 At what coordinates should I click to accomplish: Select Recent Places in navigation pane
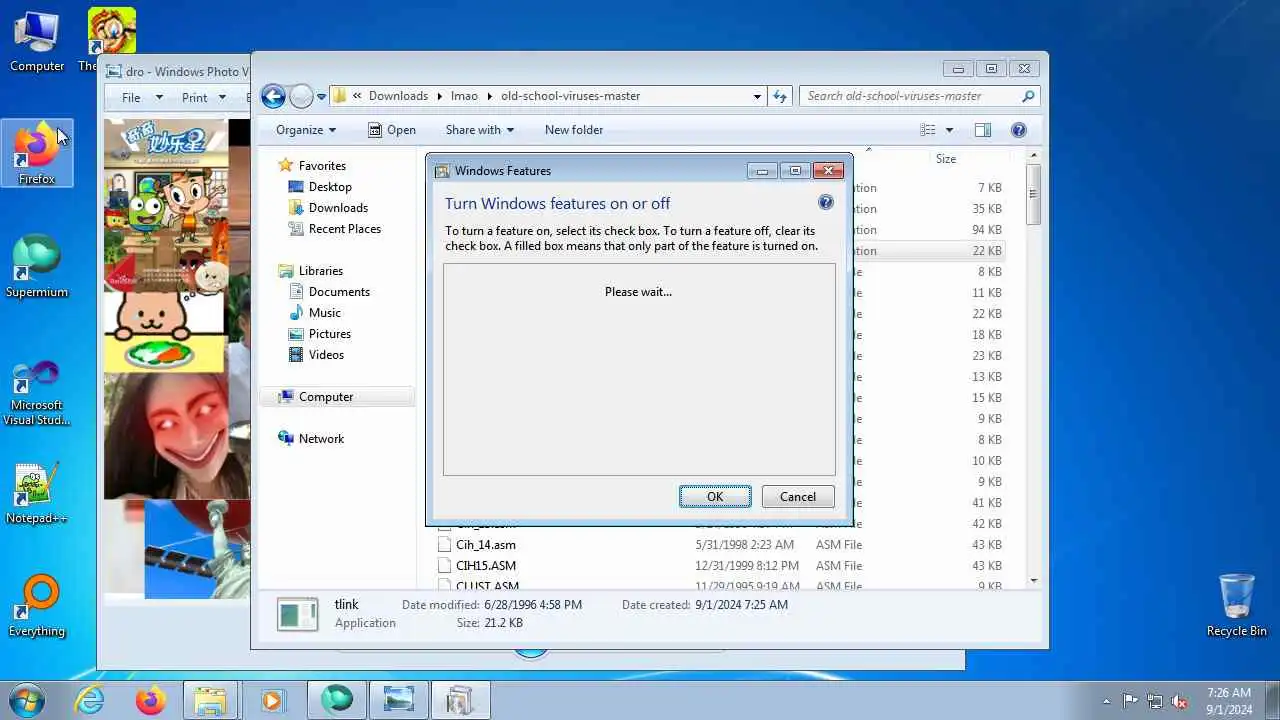click(x=344, y=229)
